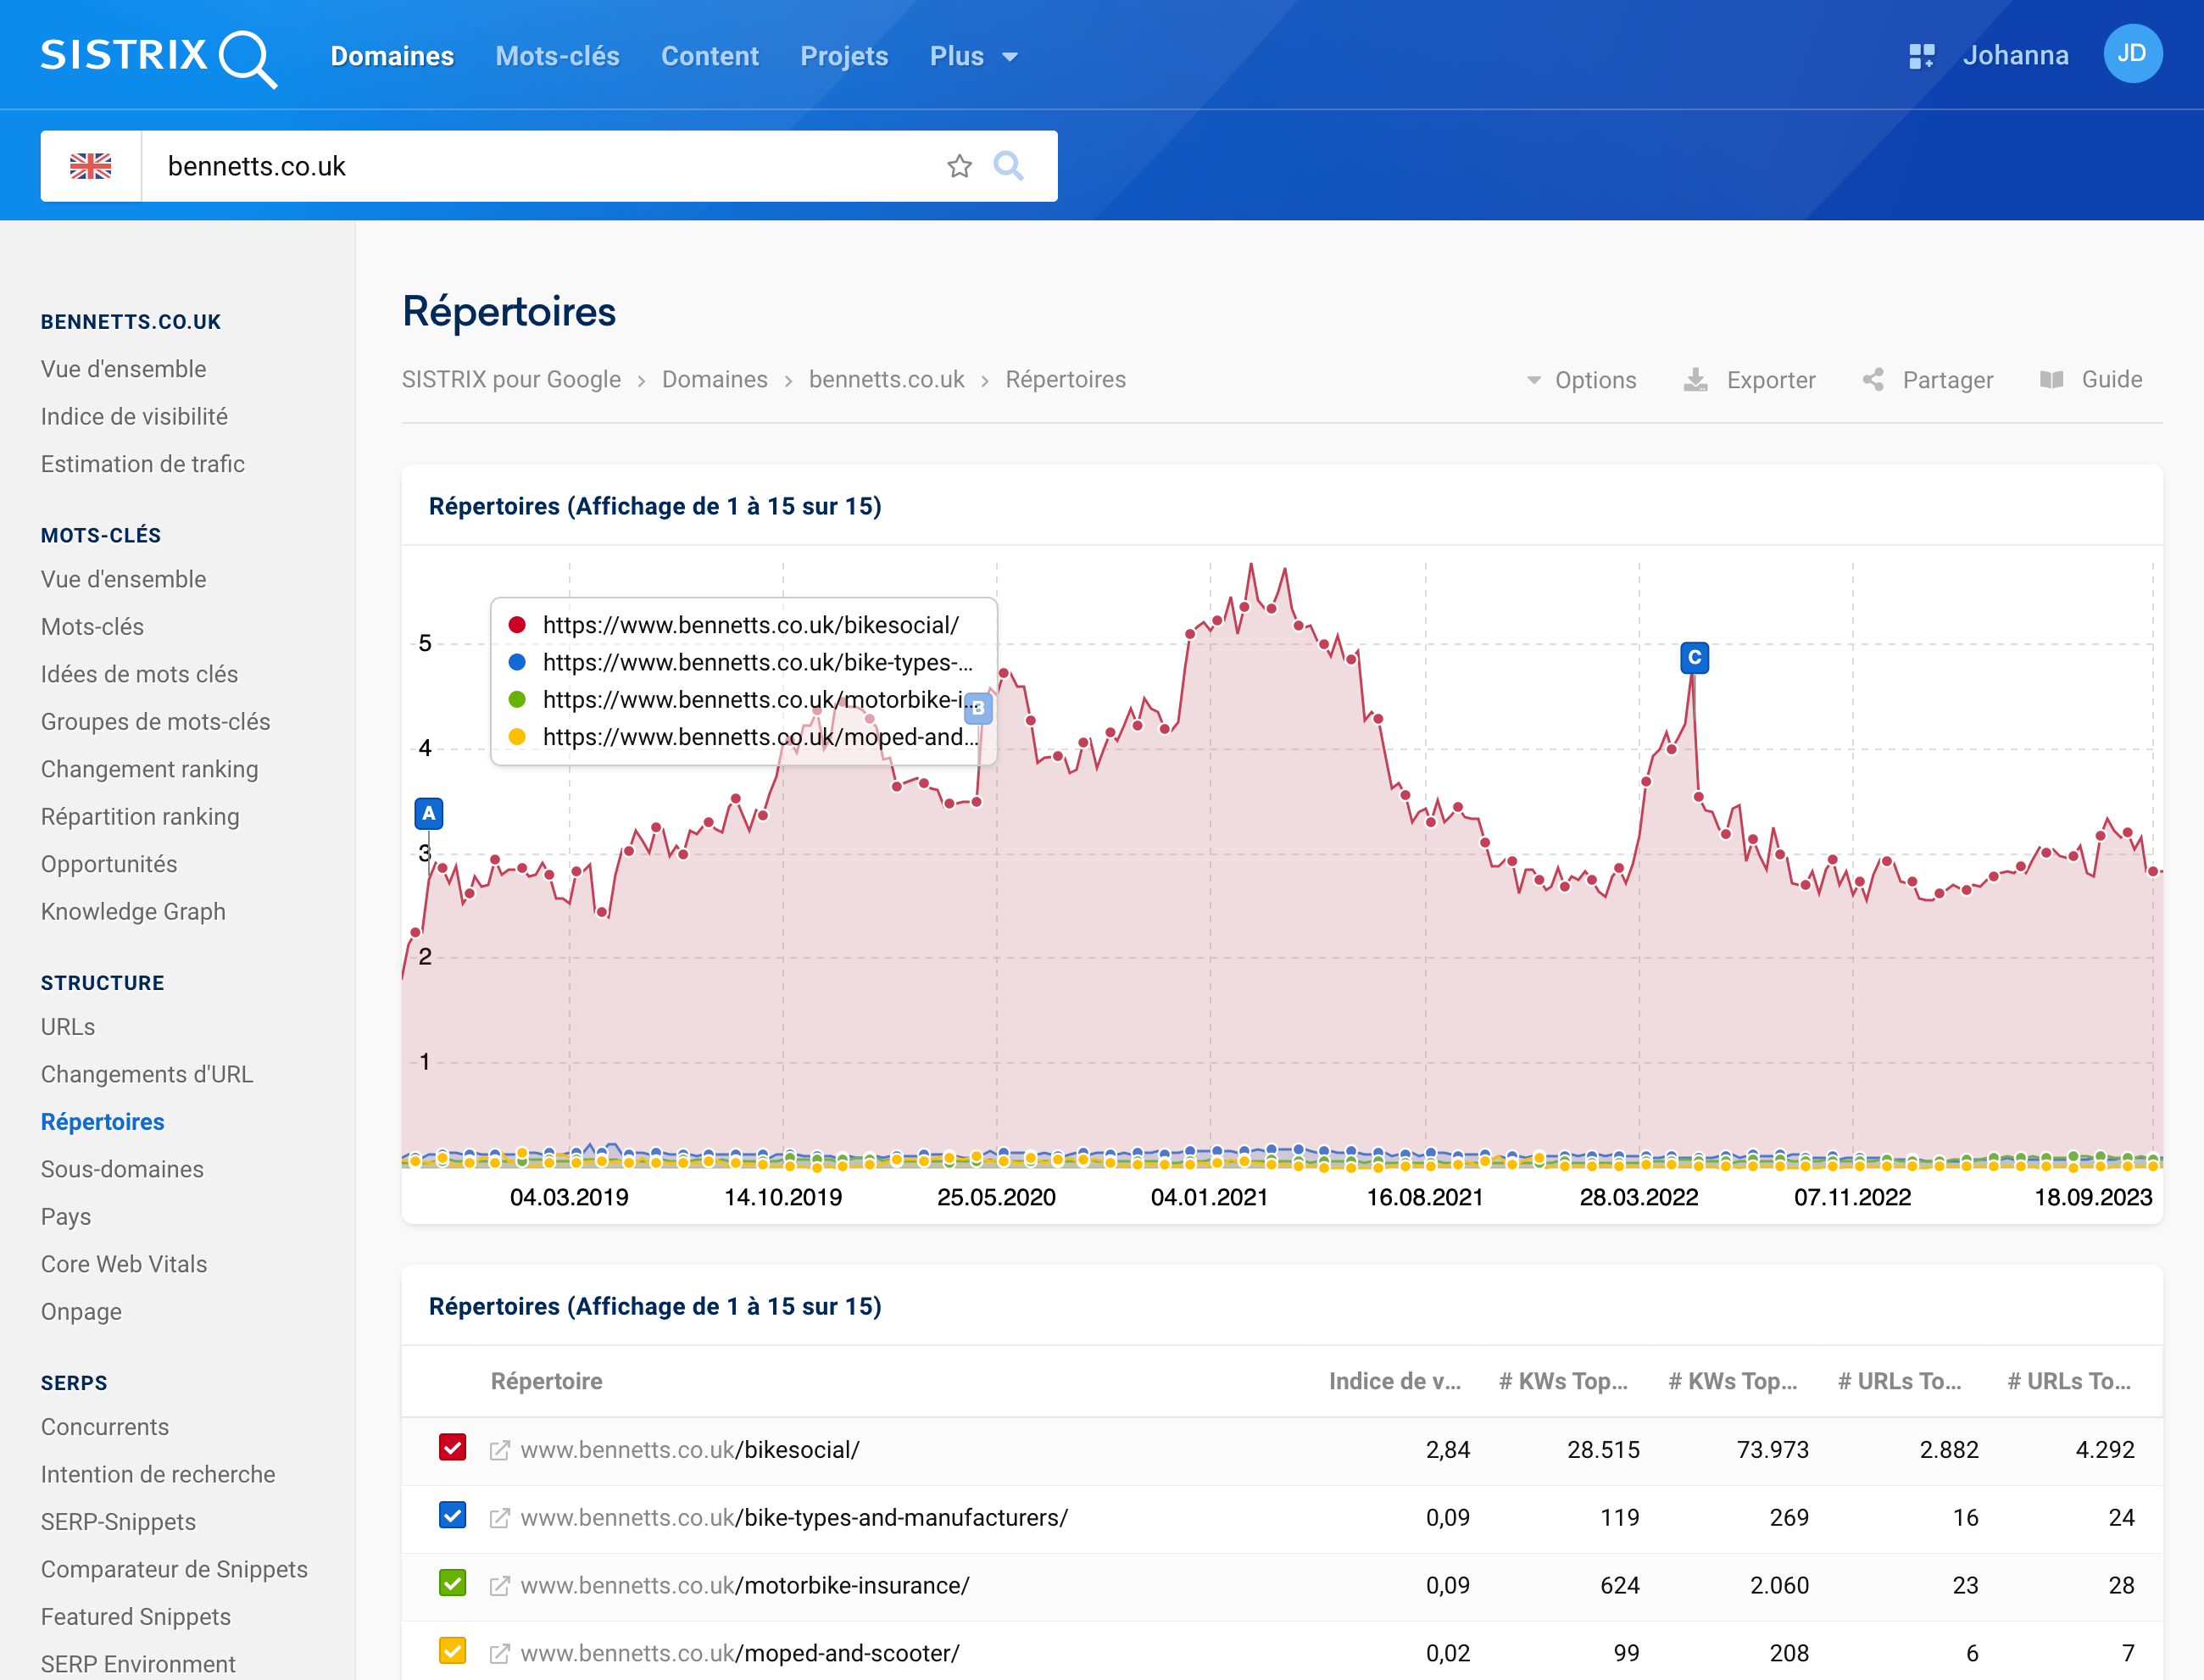
Task: Open Pays in sidebar
Action: 66,1217
